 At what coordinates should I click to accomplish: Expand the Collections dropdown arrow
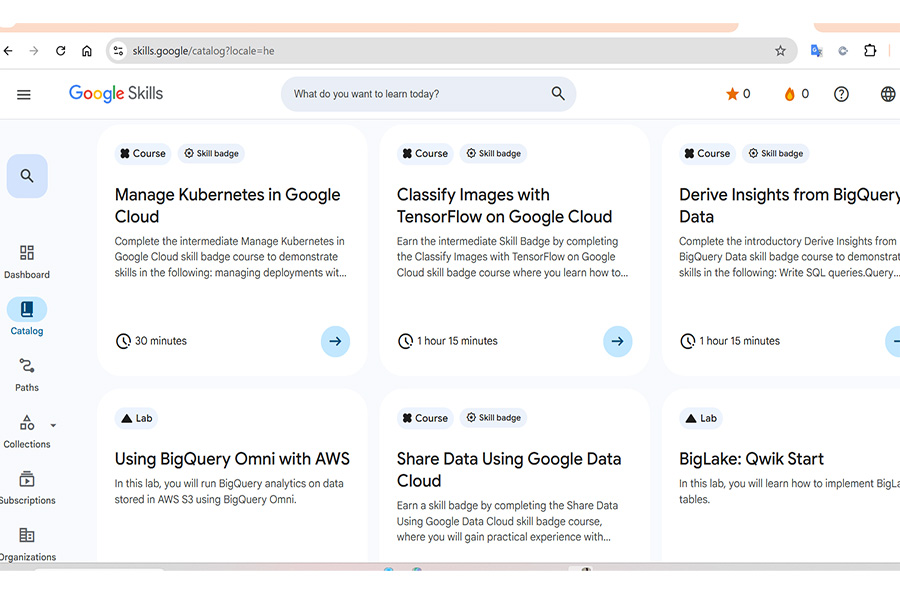(x=53, y=425)
